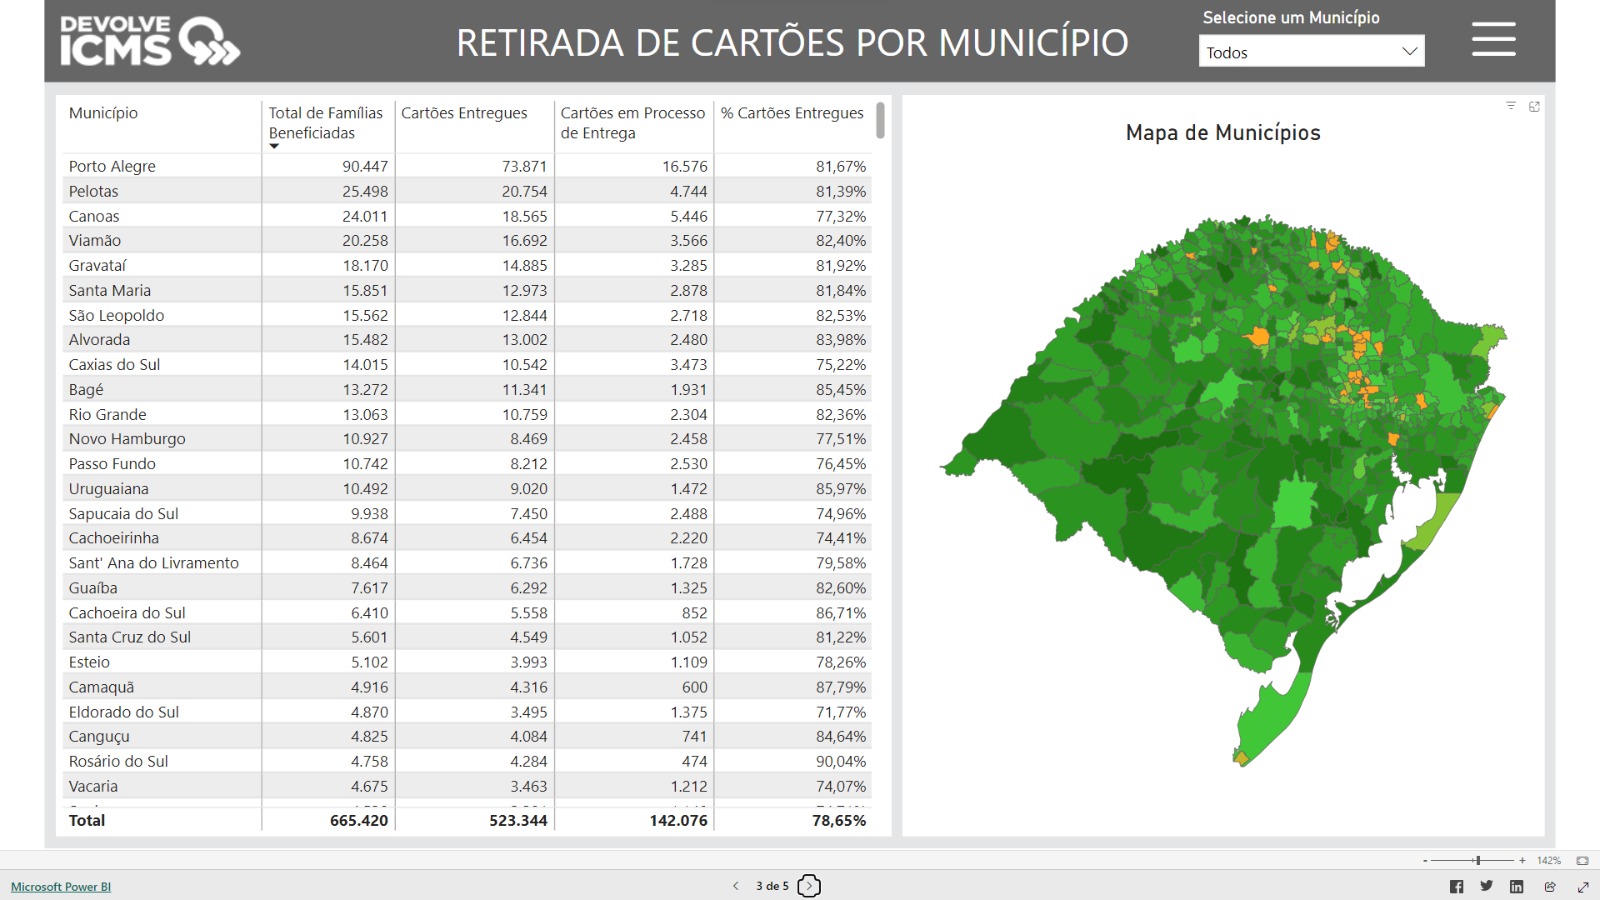1600x900 pixels.
Task: Share the report on LinkedIn
Action: [x=1516, y=887]
